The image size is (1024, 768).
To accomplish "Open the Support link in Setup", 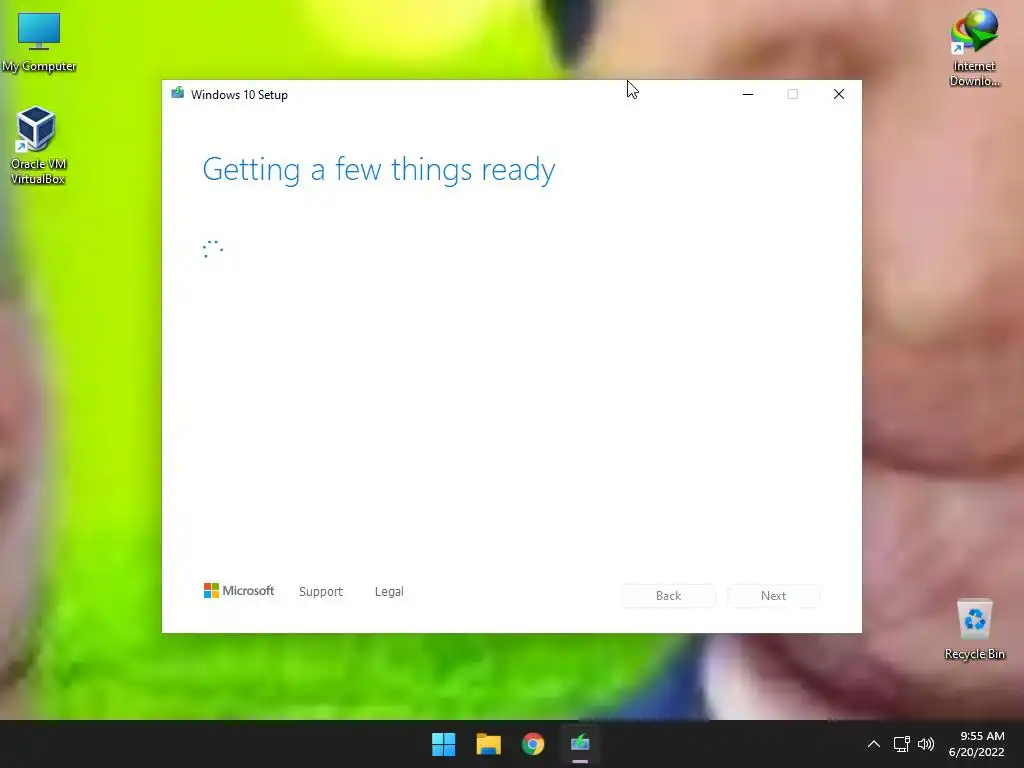I will click(321, 592).
